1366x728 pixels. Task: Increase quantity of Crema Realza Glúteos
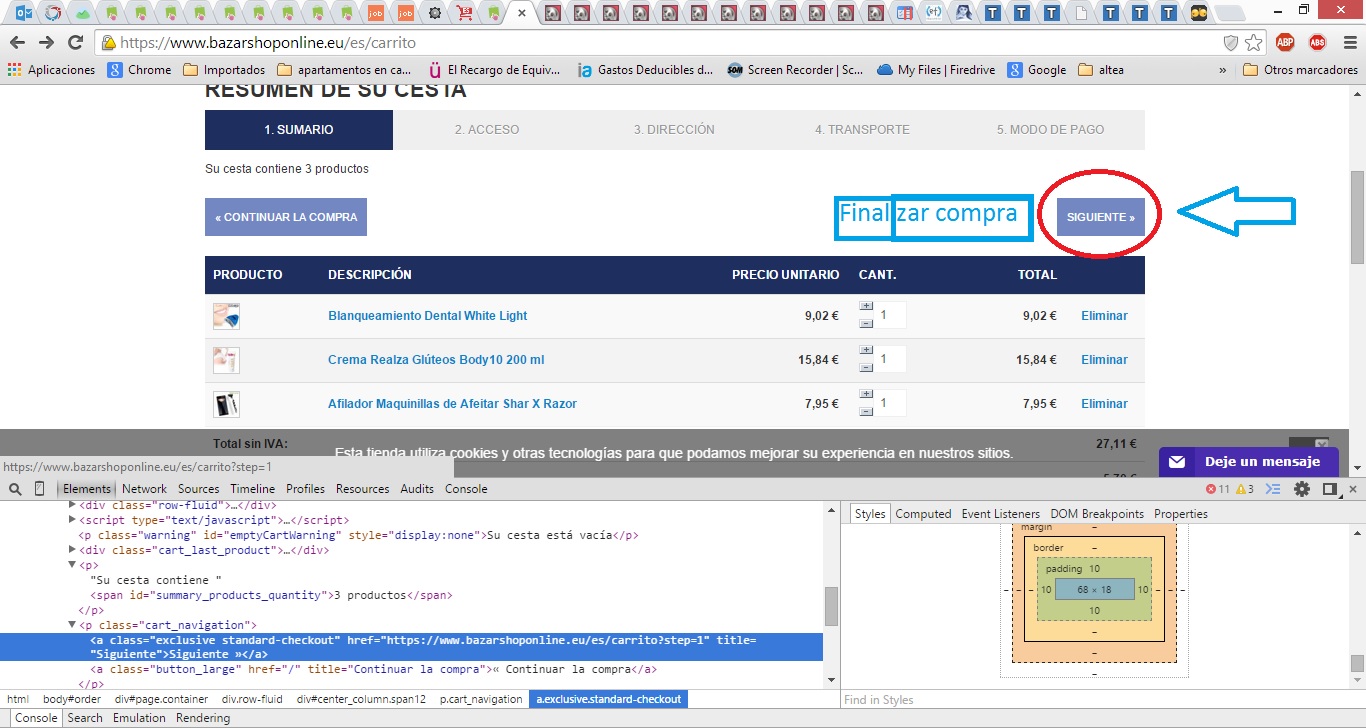pos(866,351)
